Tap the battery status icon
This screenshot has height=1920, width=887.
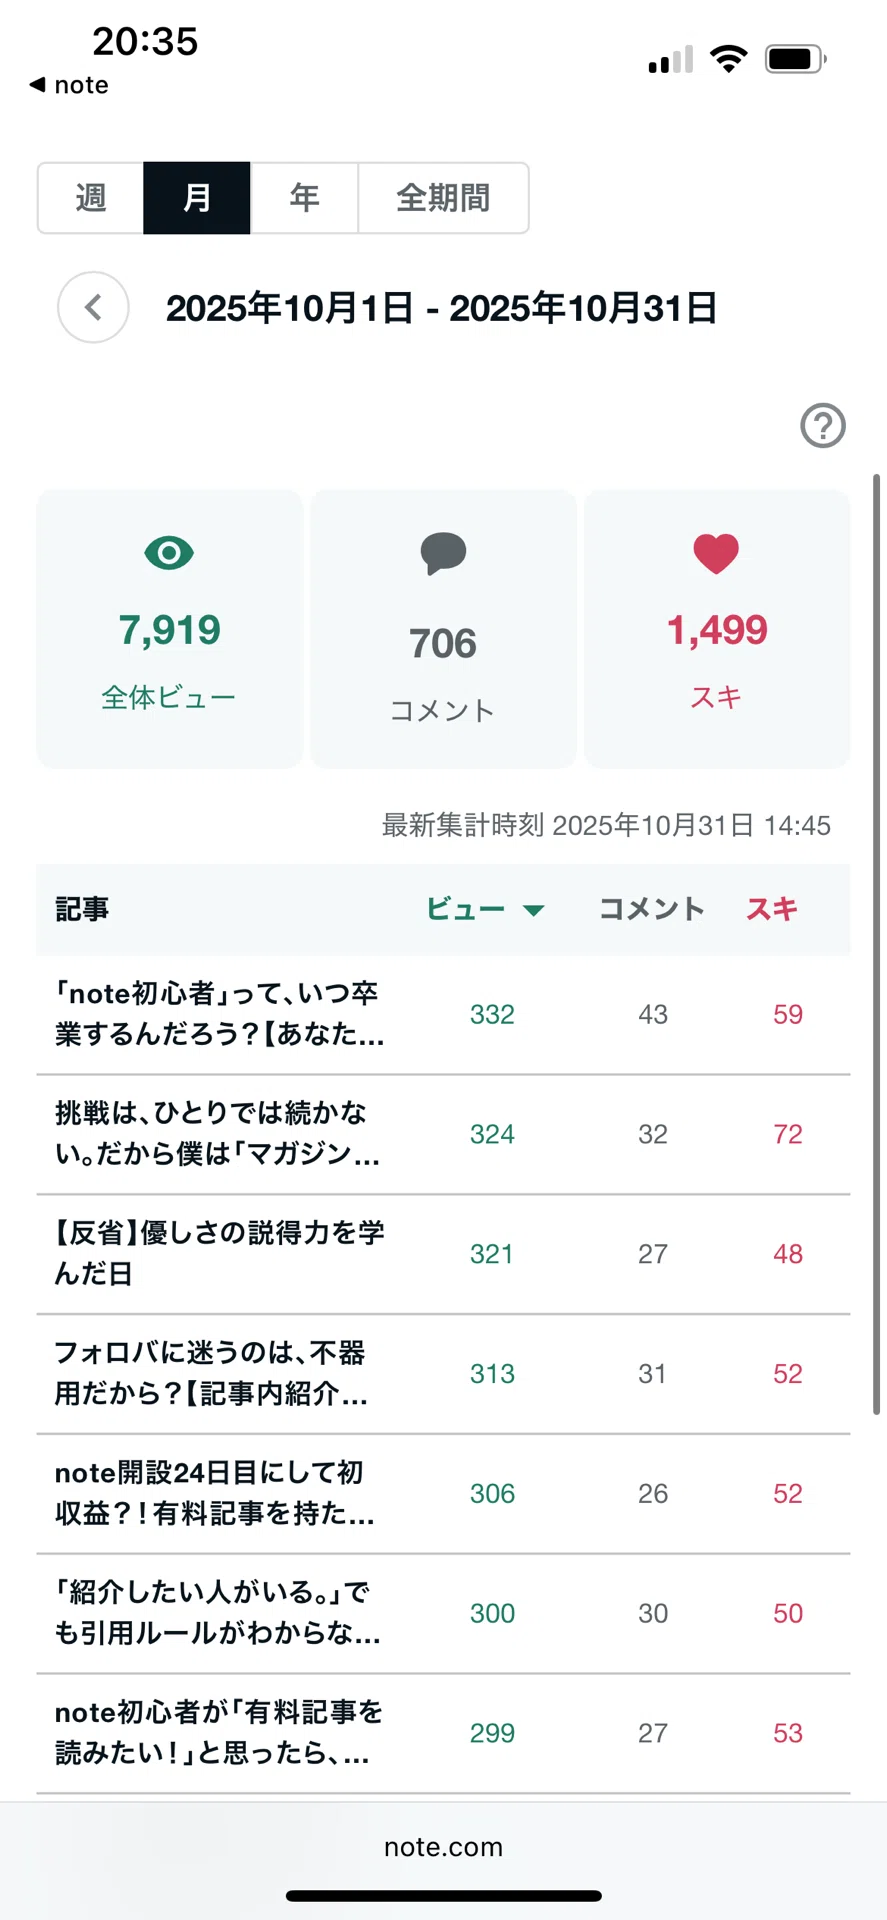pos(796,59)
